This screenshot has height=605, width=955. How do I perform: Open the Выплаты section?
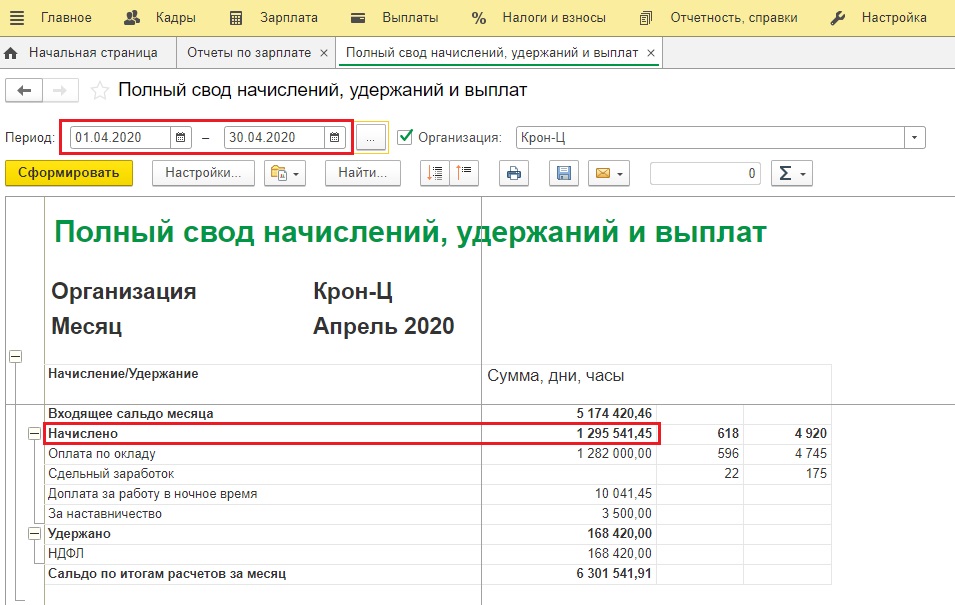click(395, 18)
